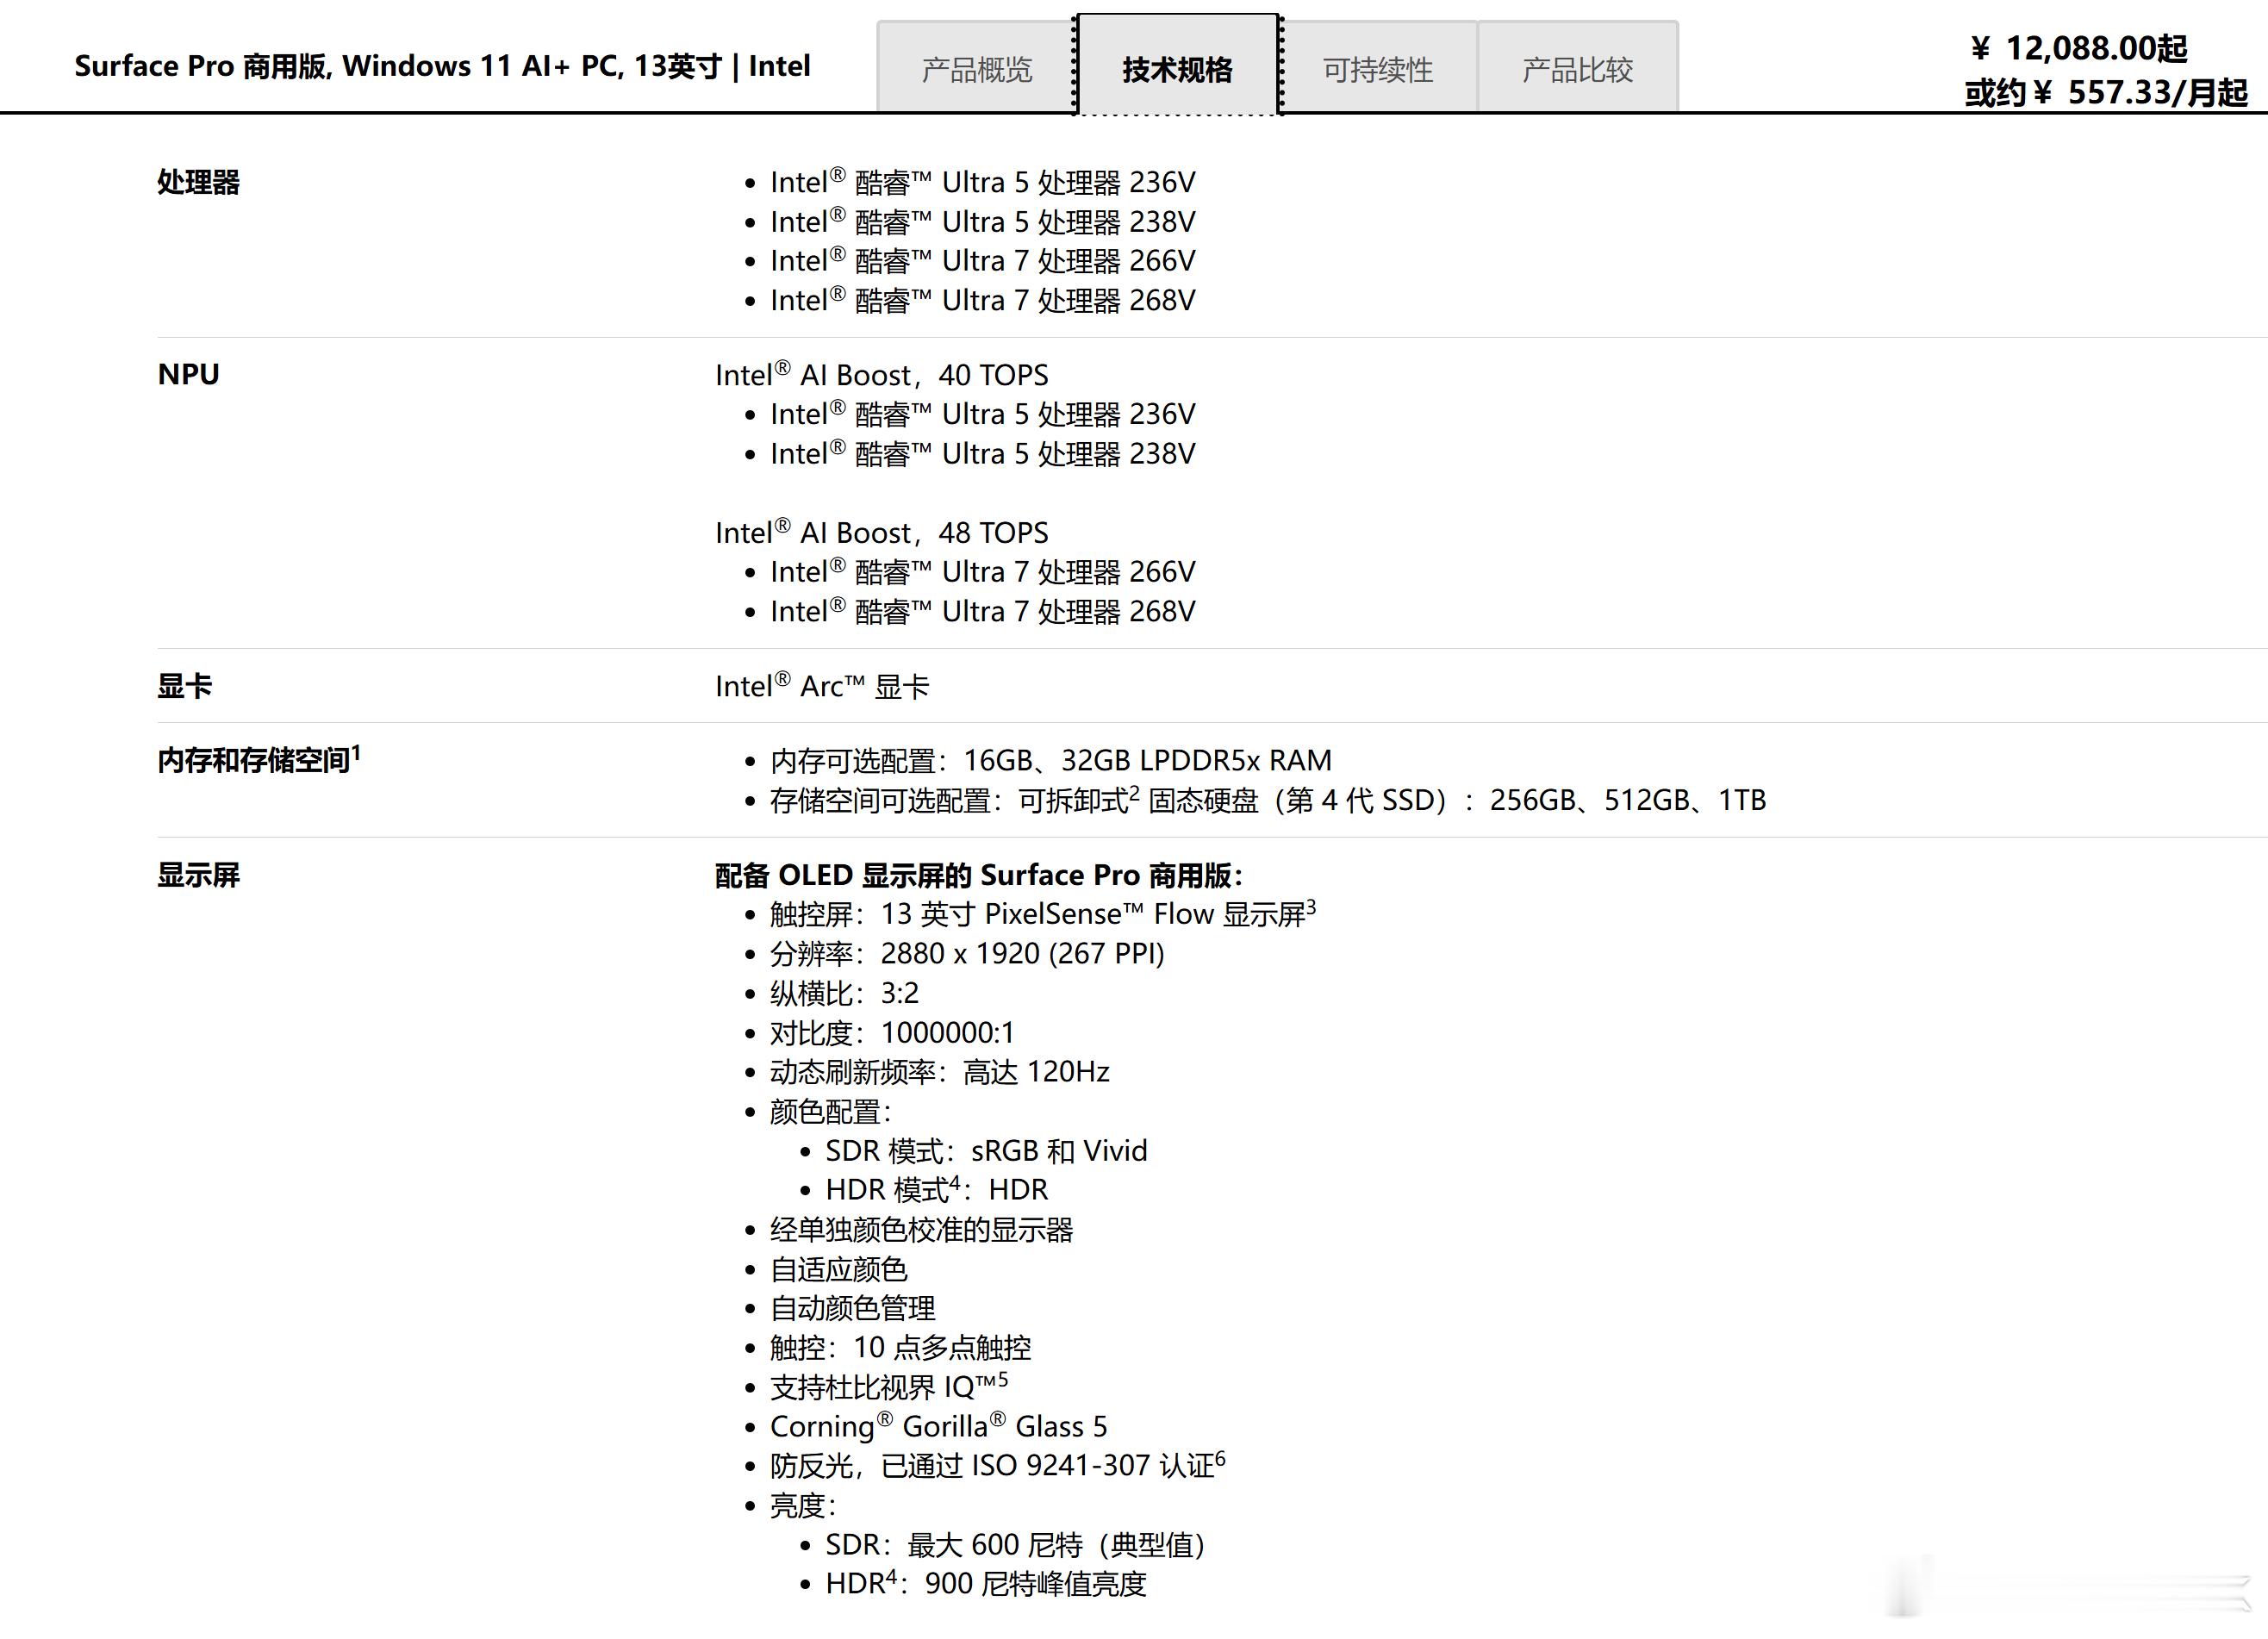This screenshot has width=2268, height=1639.
Task: Click Ultra 7 处理器 266V in 处理器 list
Action: pyautogui.click(x=982, y=260)
